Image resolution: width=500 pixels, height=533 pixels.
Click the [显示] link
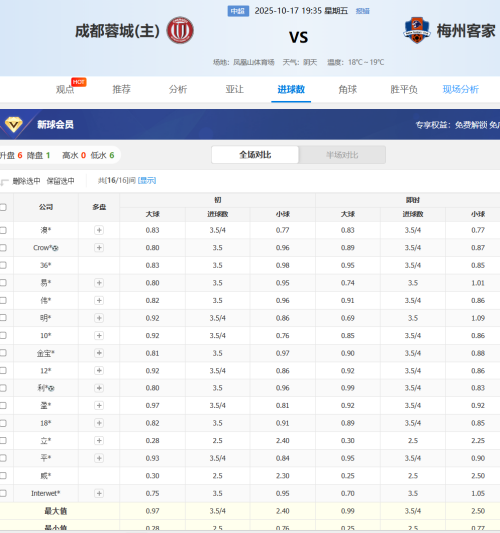coord(147,180)
